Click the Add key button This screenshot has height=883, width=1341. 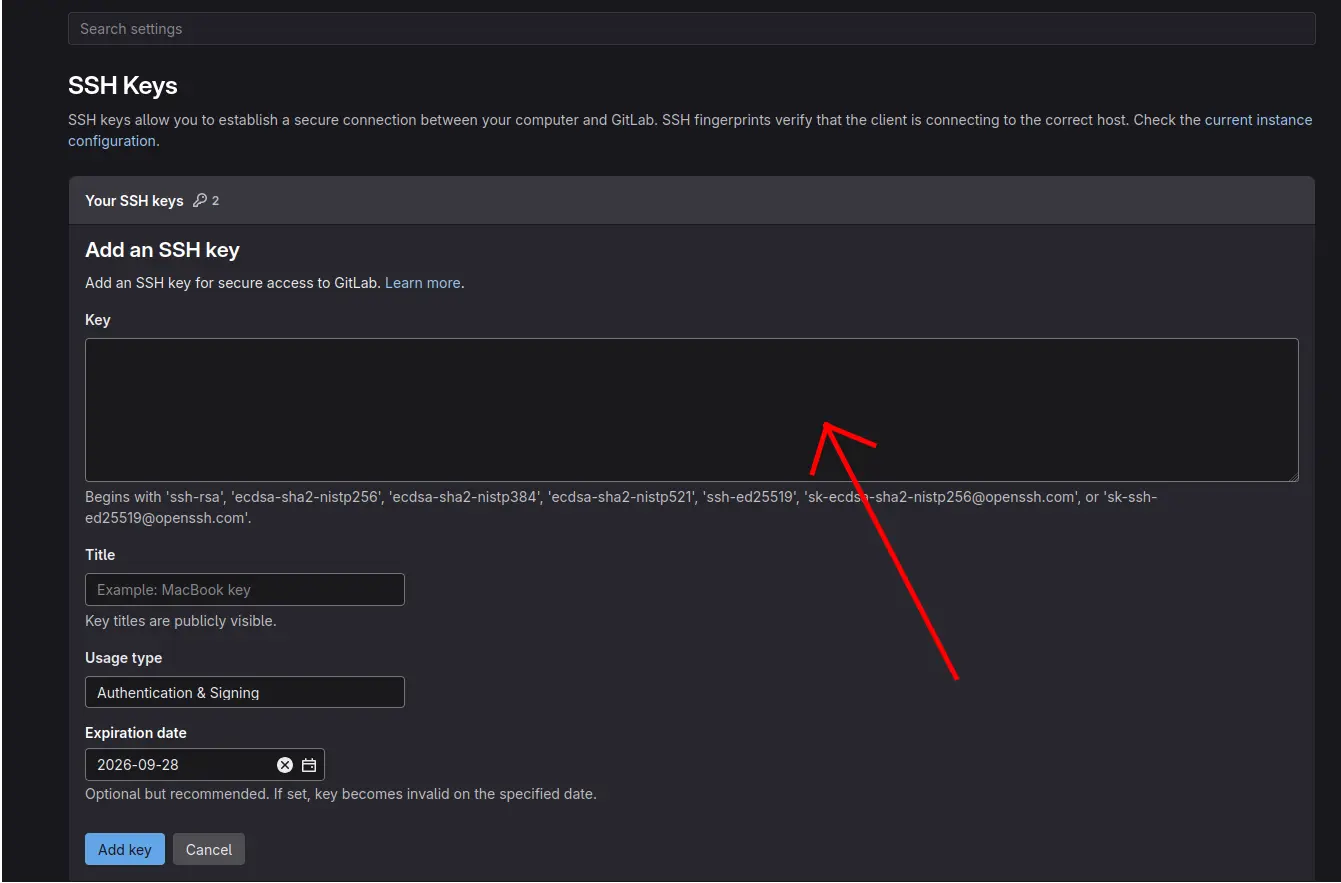tap(125, 849)
